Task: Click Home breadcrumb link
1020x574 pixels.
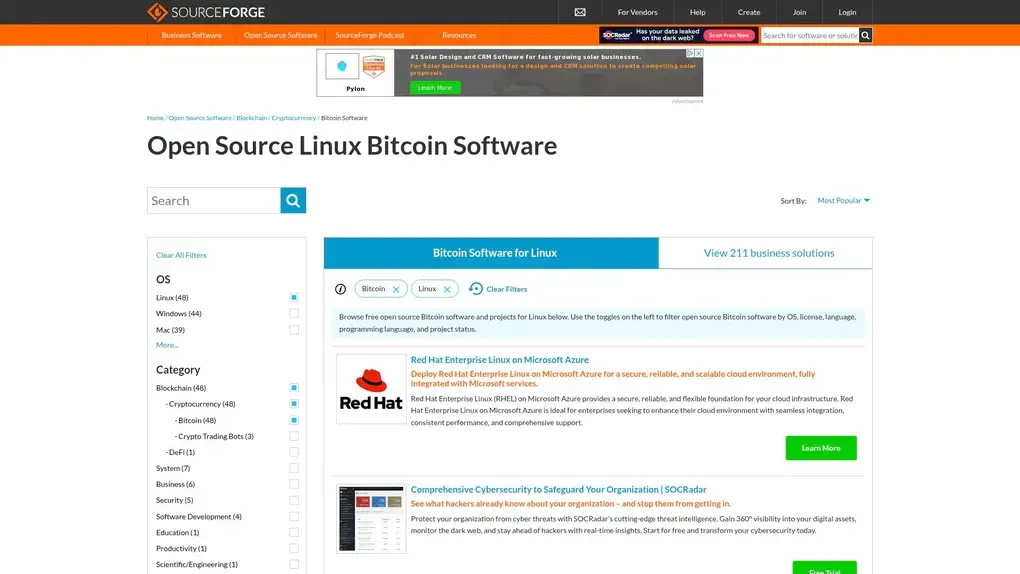Action: 155,118
